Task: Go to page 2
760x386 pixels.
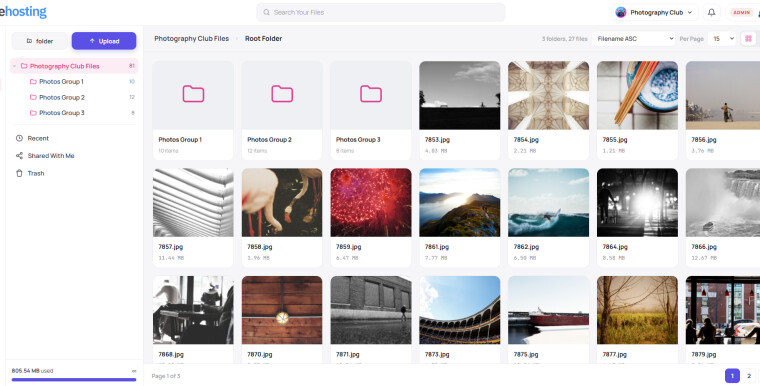Action: (749, 376)
